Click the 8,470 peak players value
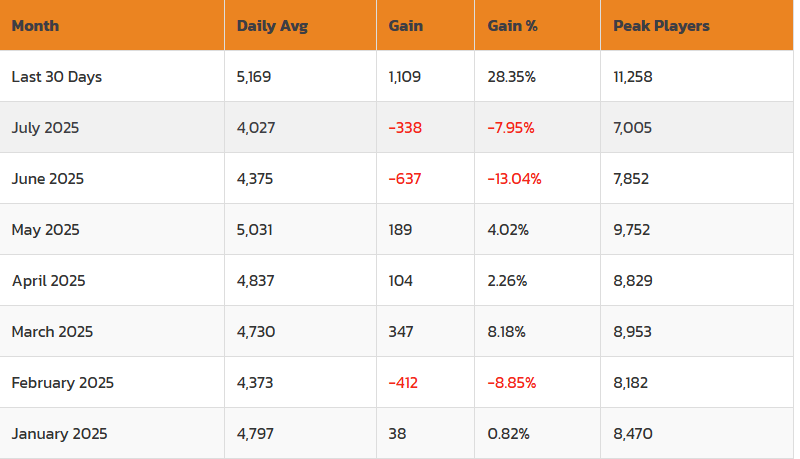The width and height of the screenshot is (800, 459). click(633, 434)
